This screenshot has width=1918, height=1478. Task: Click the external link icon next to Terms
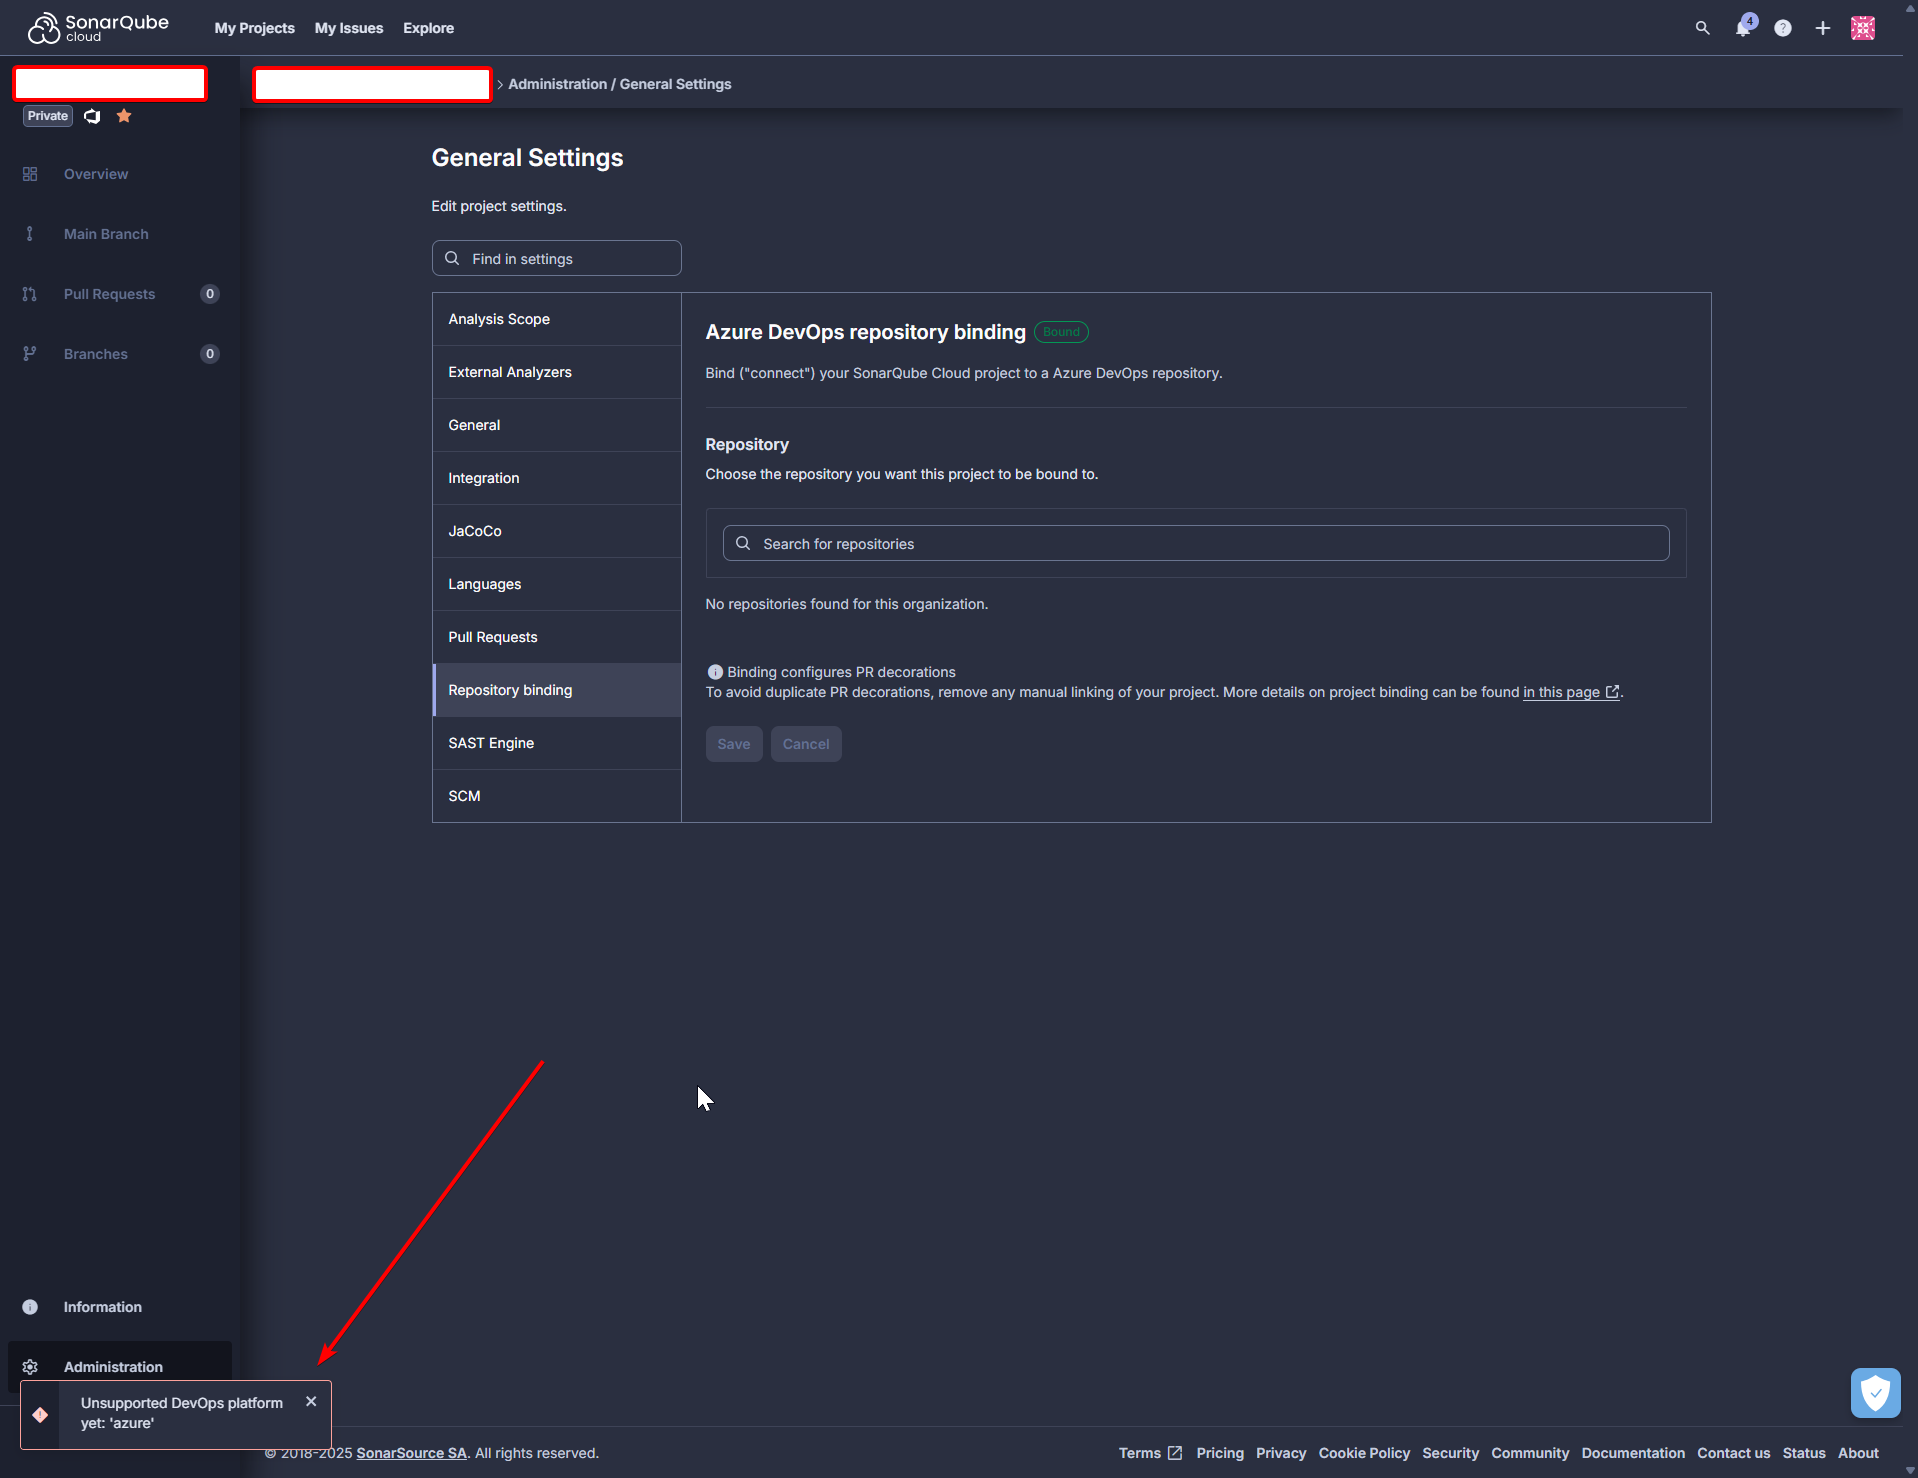(x=1175, y=1453)
